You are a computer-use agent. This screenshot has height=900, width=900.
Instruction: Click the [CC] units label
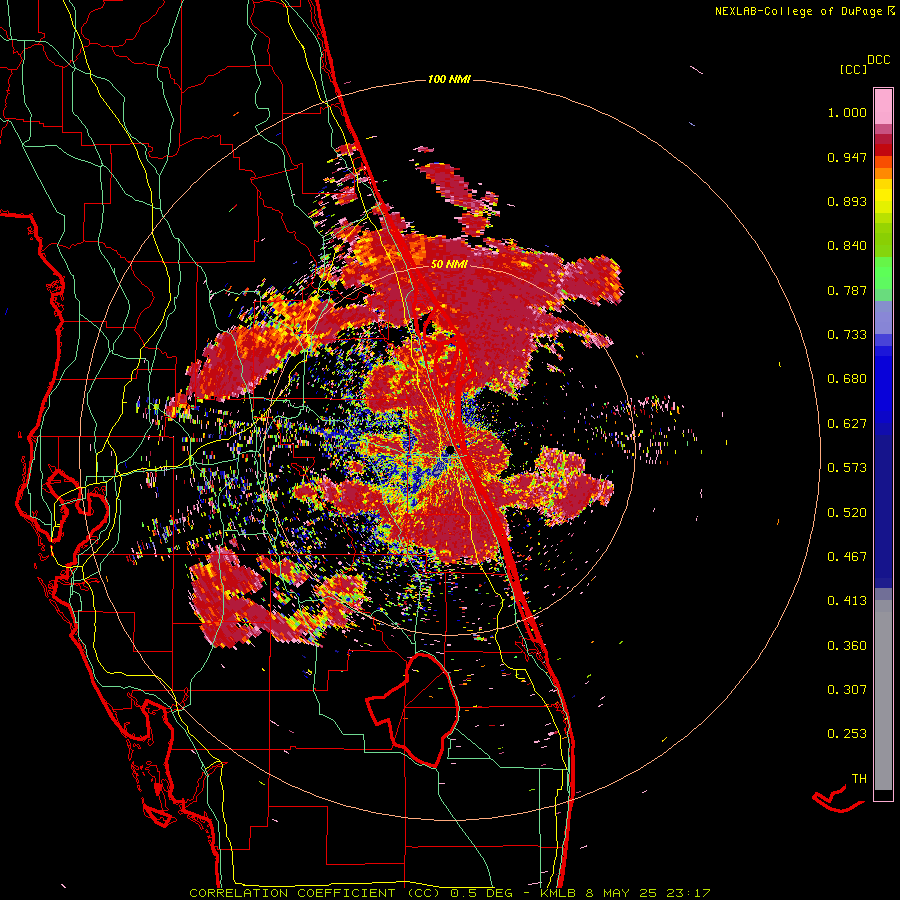pyautogui.click(x=853, y=69)
